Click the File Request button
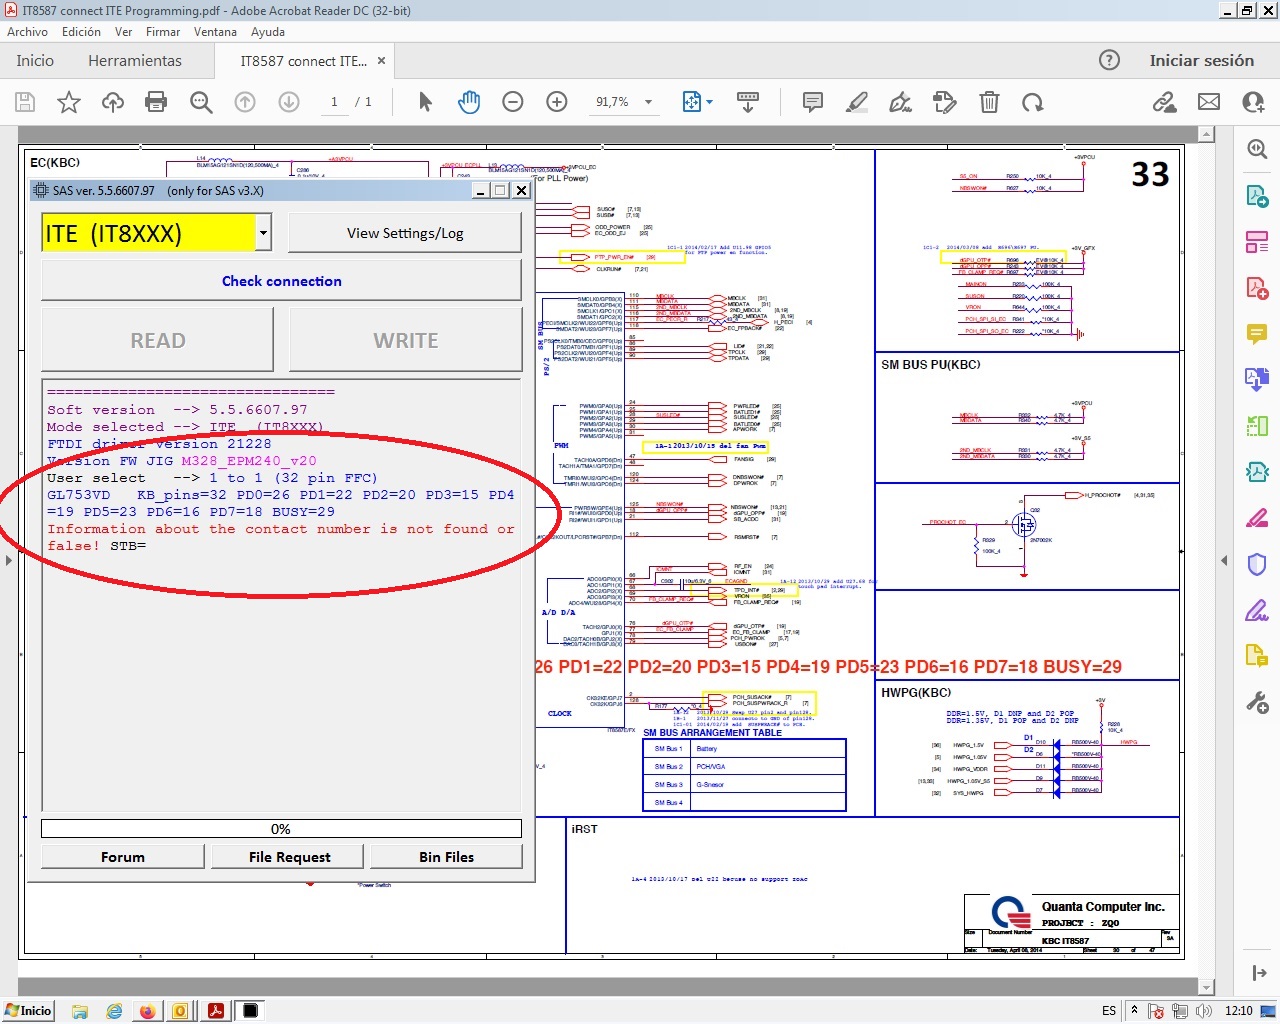This screenshot has height=1024, width=1280. coord(289,857)
